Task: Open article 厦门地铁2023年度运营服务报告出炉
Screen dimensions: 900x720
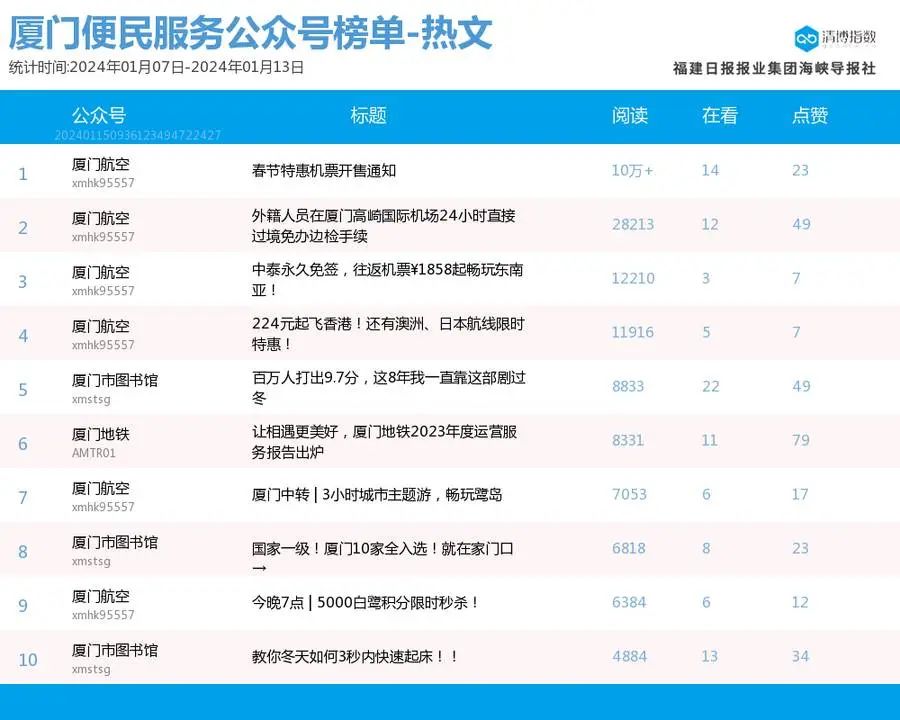Action: tap(385, 442)
